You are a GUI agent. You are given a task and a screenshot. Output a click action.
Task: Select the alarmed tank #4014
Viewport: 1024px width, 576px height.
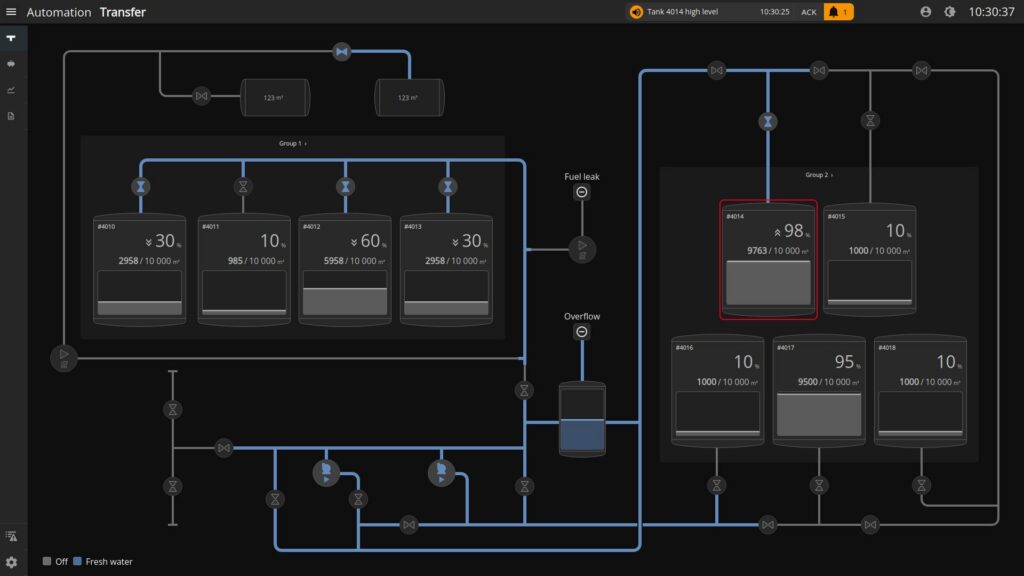768,259
